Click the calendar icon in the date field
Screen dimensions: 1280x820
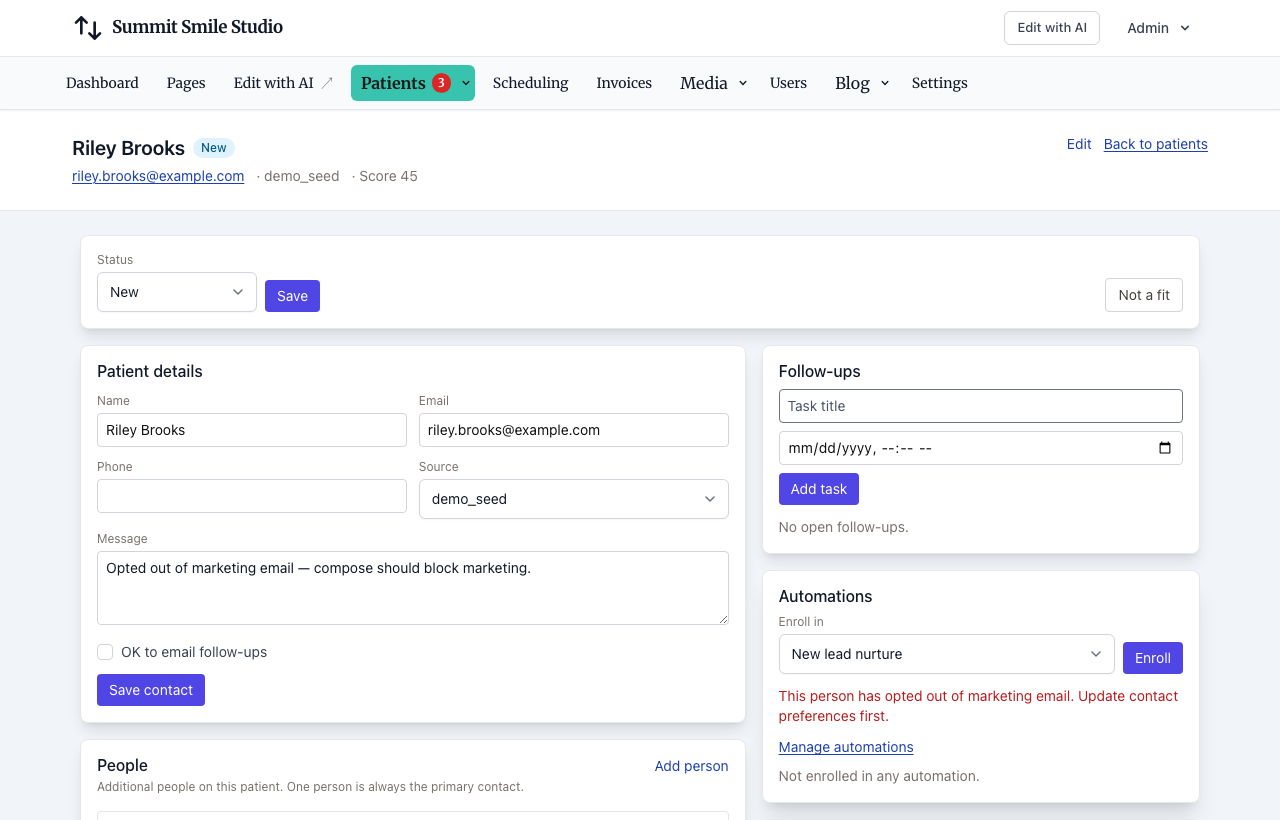[x=1165, y=448]
